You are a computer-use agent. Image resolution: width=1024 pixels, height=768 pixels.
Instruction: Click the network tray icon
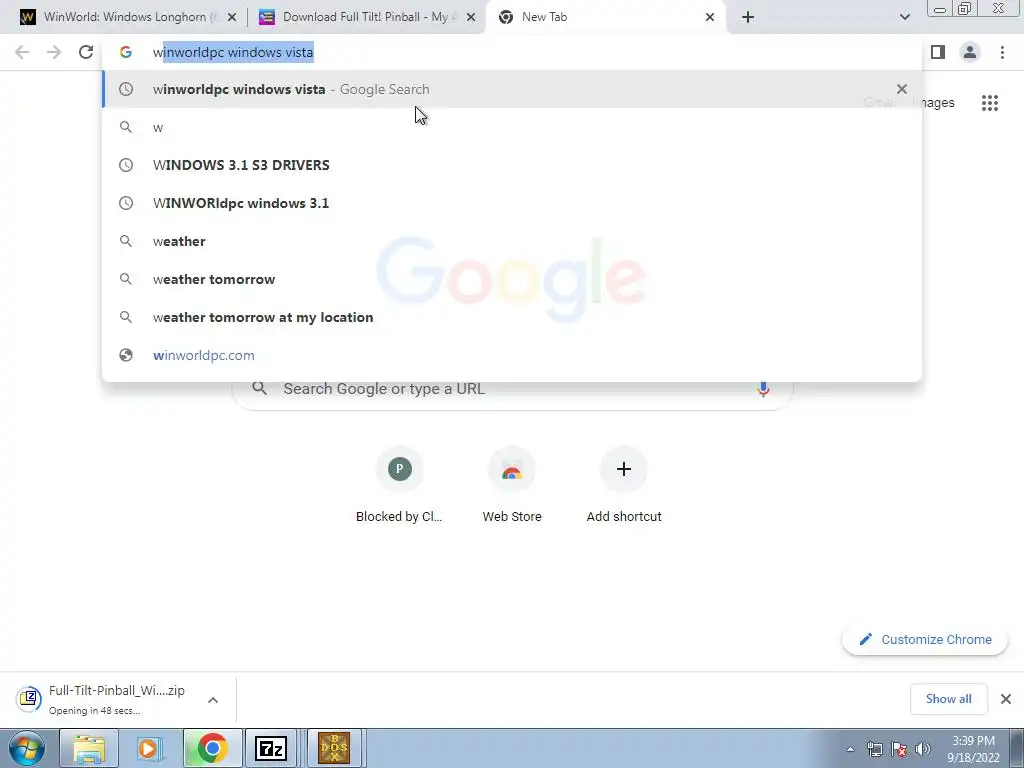pos(874,749)
